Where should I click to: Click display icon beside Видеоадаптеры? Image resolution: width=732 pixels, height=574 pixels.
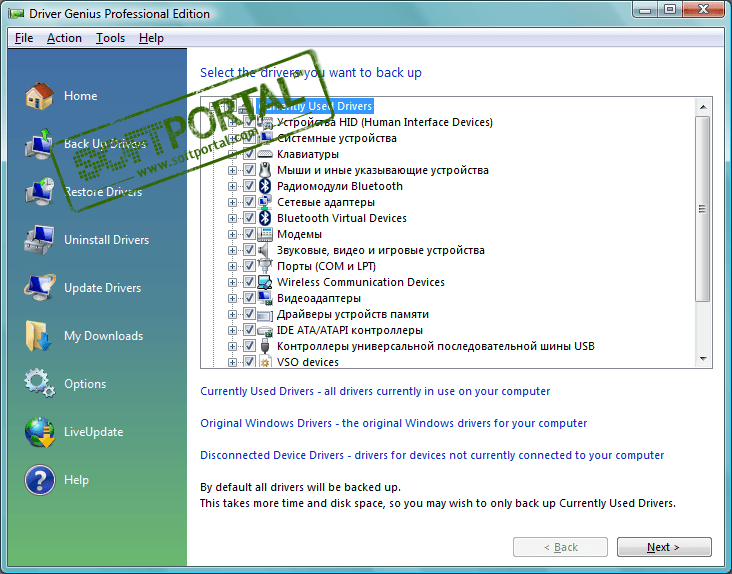coord(265,298)
